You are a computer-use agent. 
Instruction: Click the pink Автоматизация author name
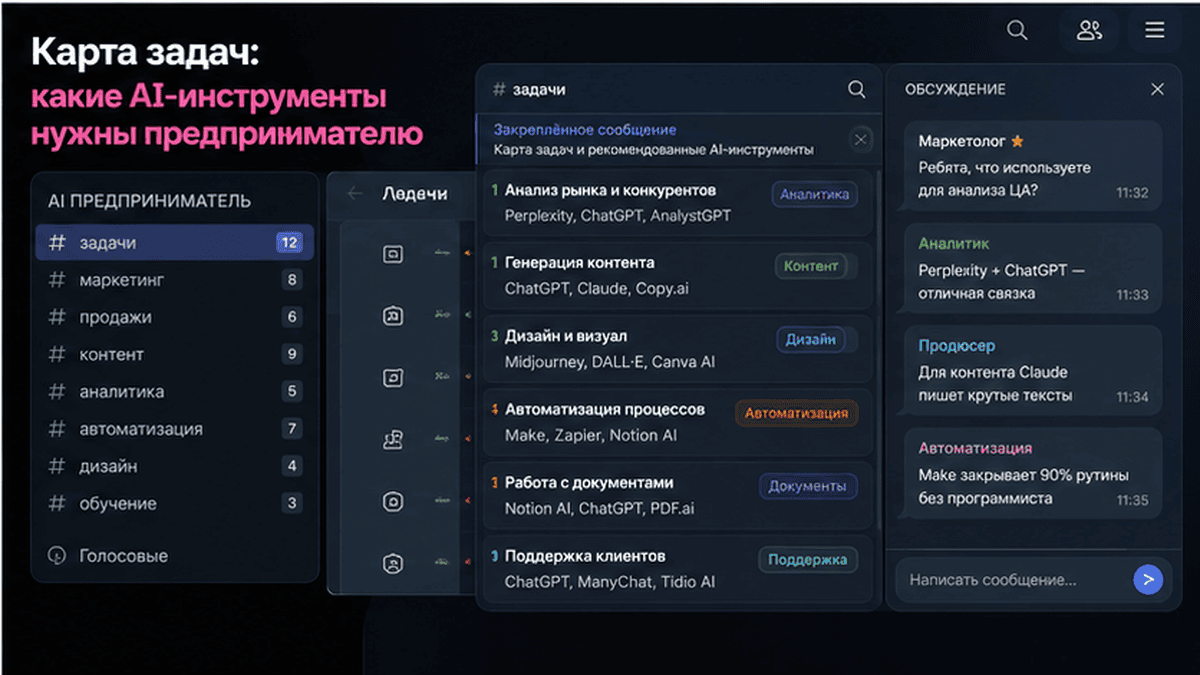(975, 448)
